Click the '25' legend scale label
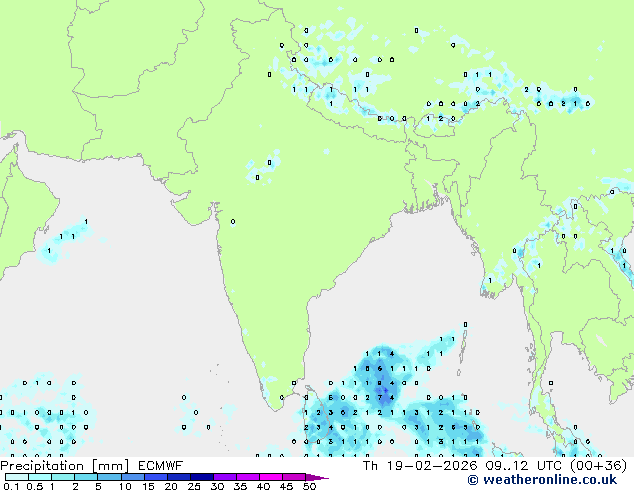The height and width of the screenshot is (490, 634). pos(194,486)
